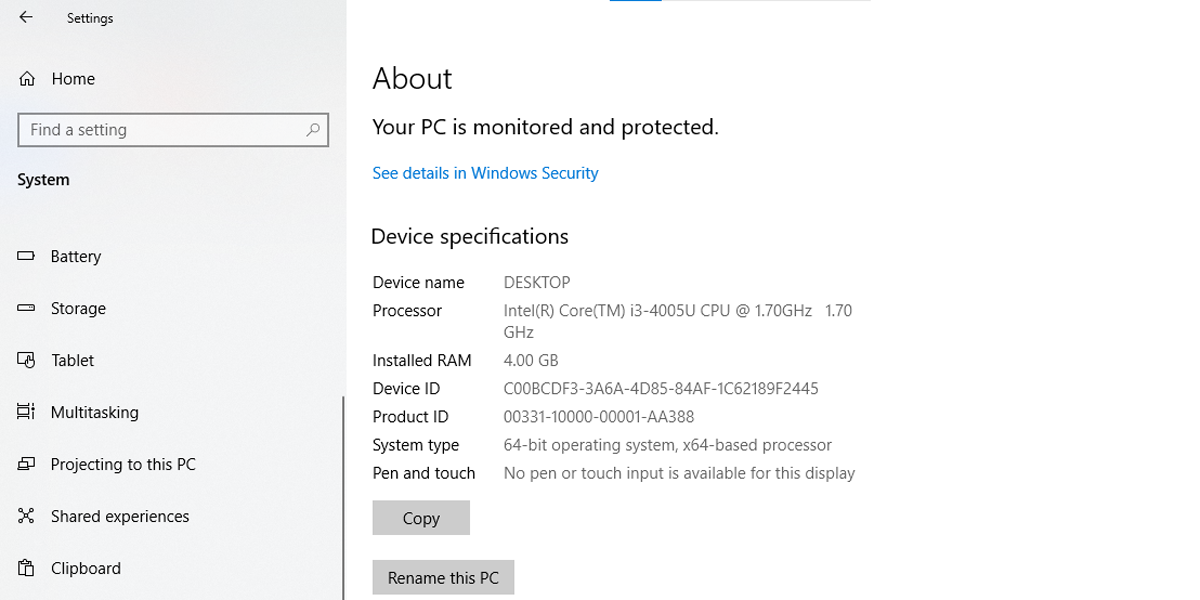The width and height of the screenshot is (1200, 600).
Task: Select Multitasking in the sidebar
Action: [x=94, y=412]
